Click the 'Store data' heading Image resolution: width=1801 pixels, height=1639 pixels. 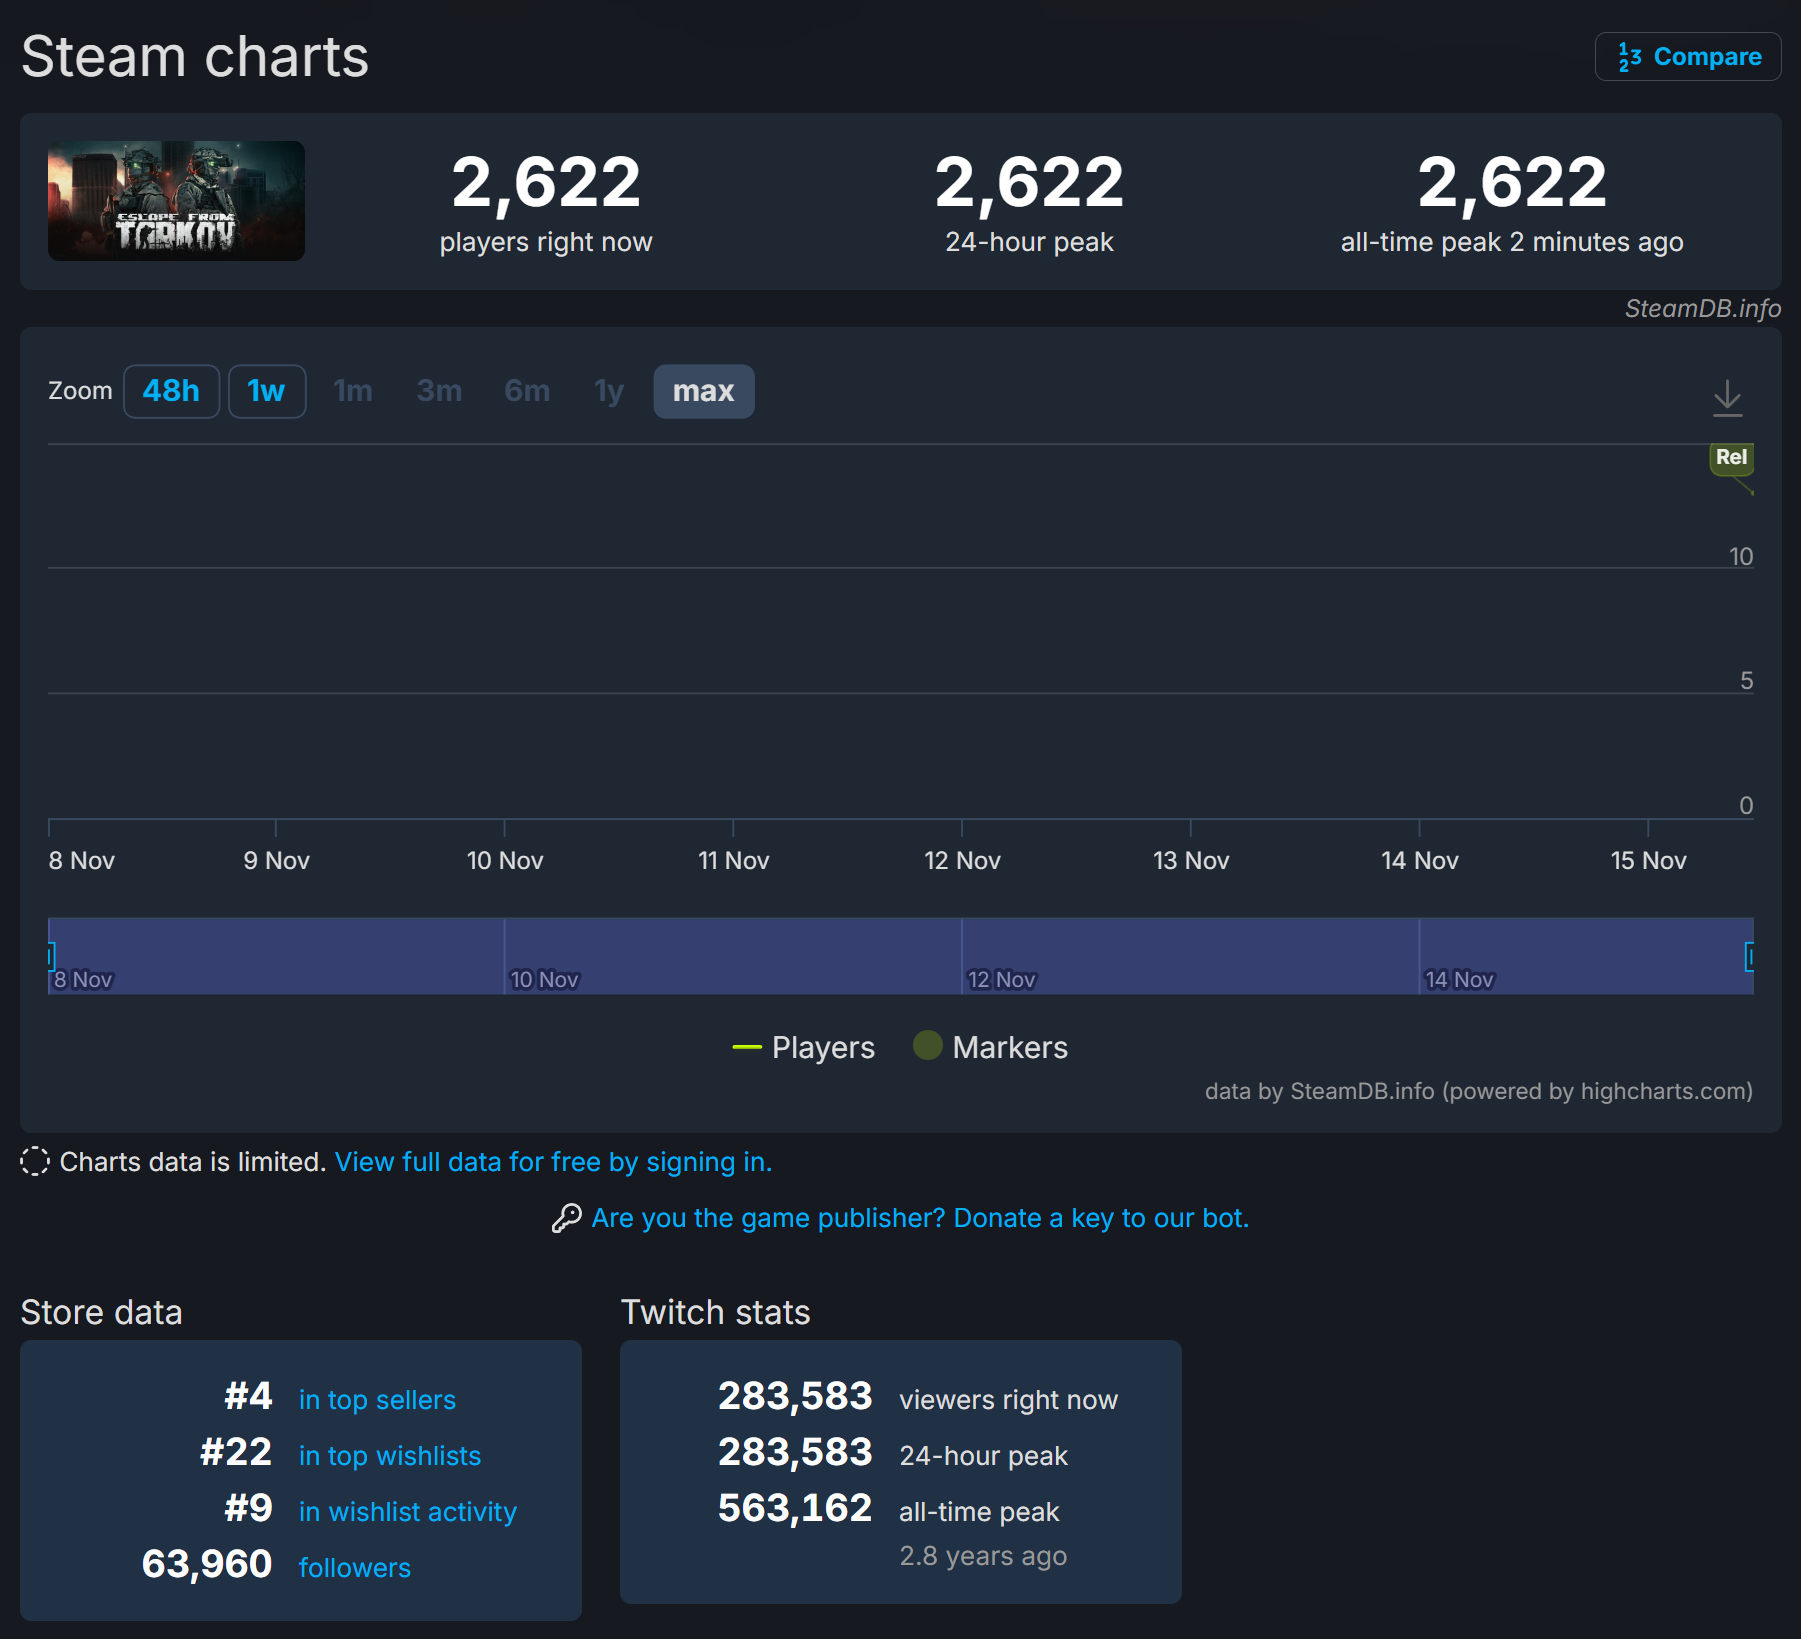coord(101,1312)
